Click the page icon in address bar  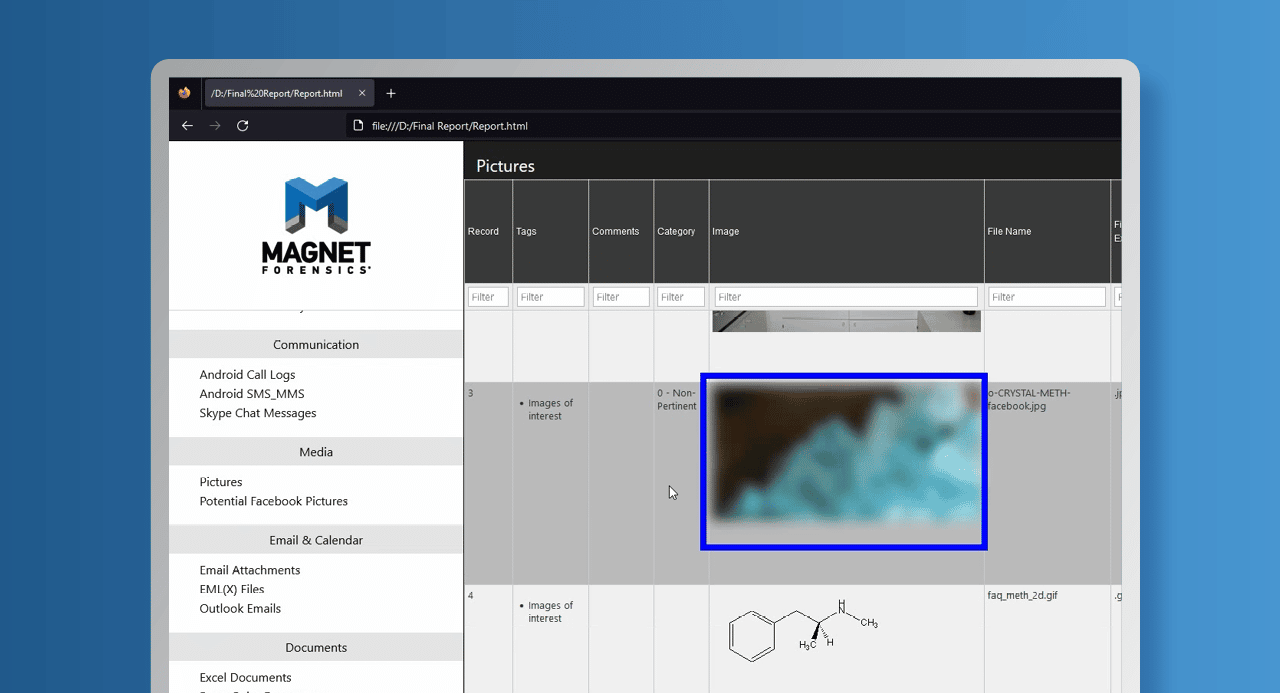point(358,126)
